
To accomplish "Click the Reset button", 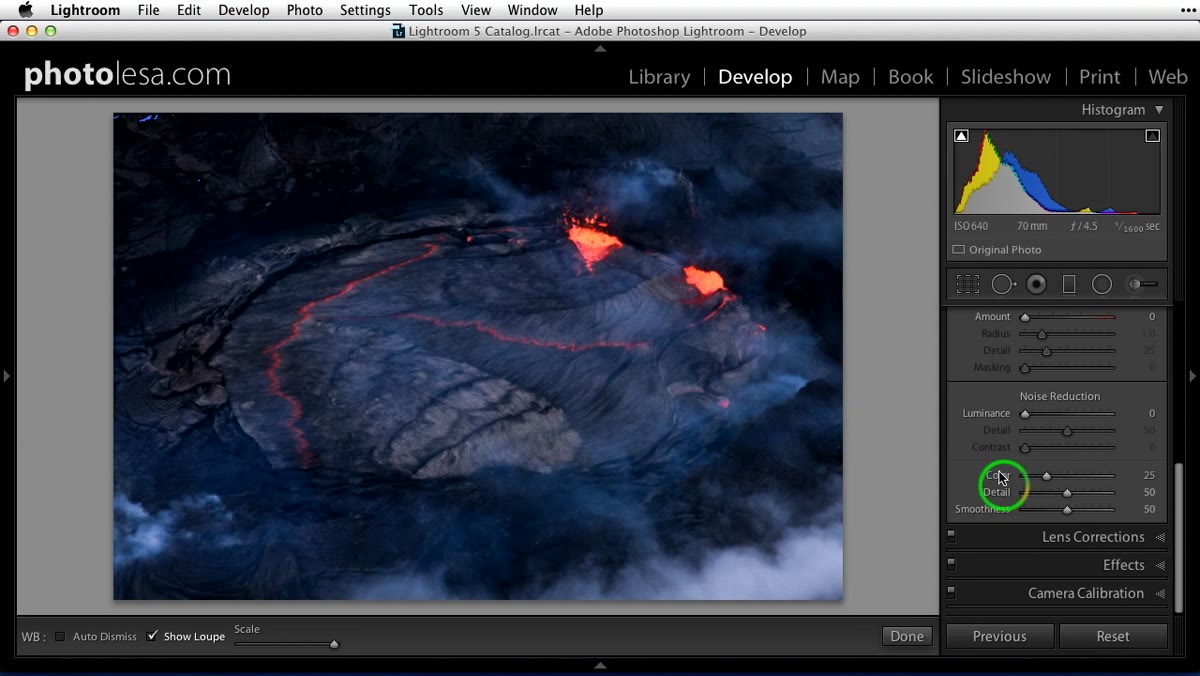I will 1113,636.
